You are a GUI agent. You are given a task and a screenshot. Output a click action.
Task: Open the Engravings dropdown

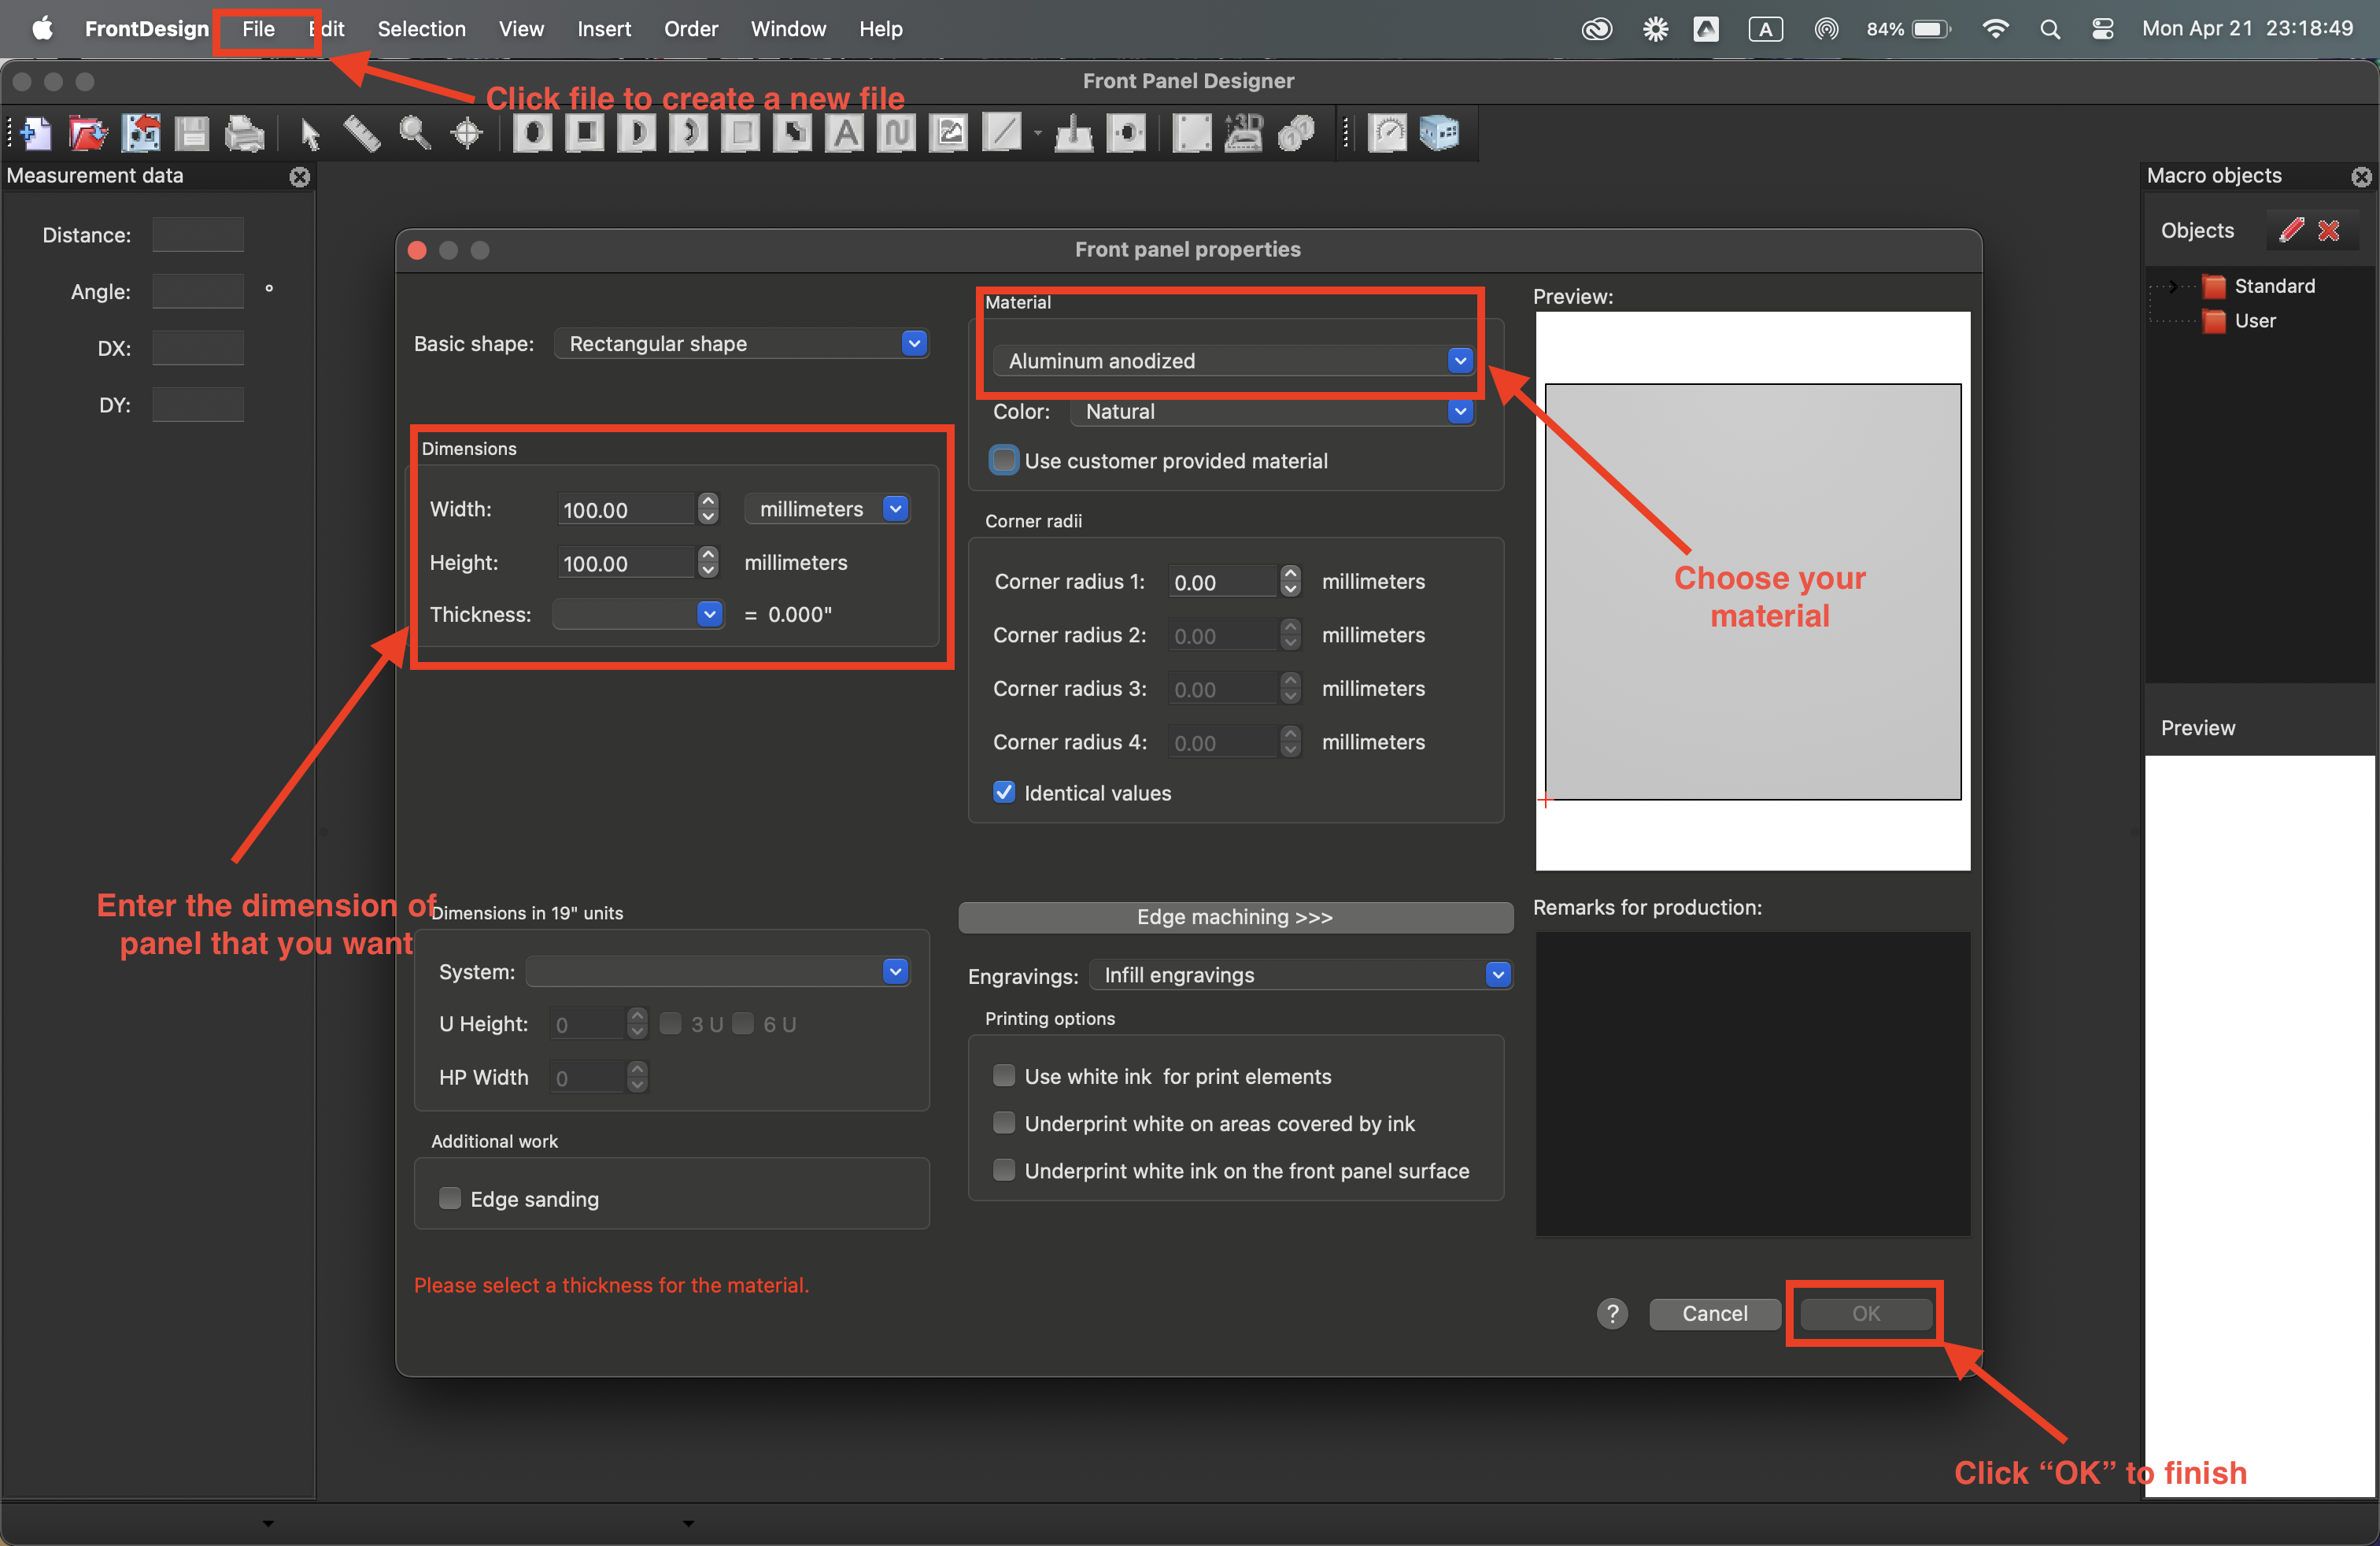1301,975
